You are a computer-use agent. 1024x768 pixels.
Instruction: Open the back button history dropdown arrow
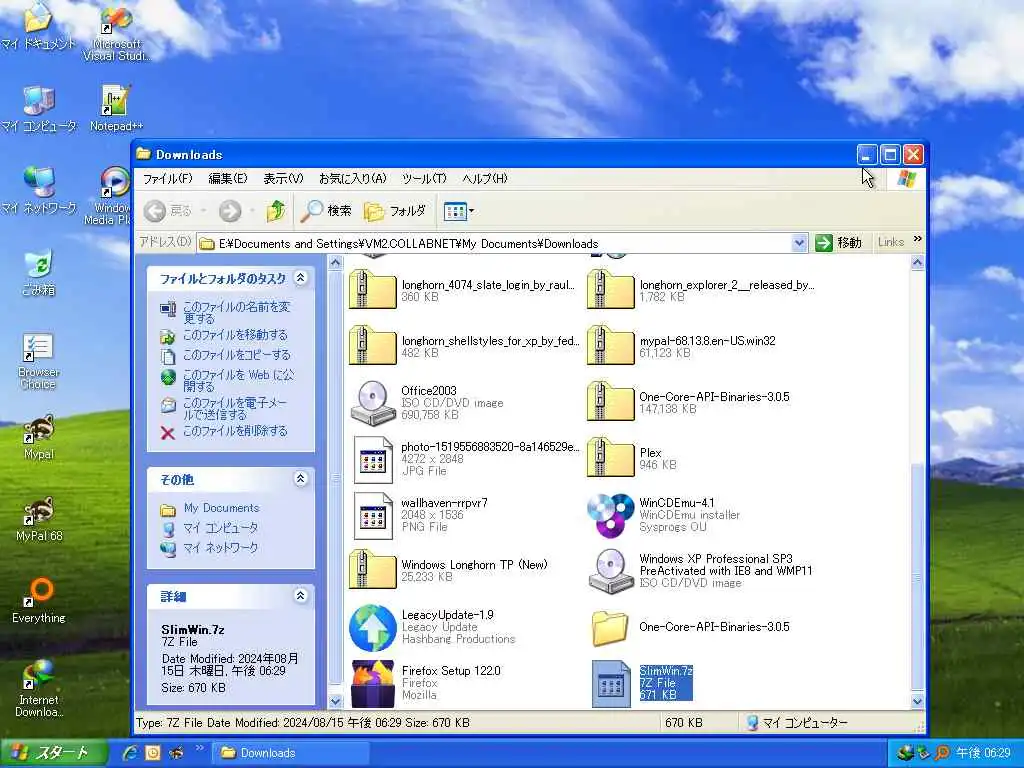click(204, 210)
